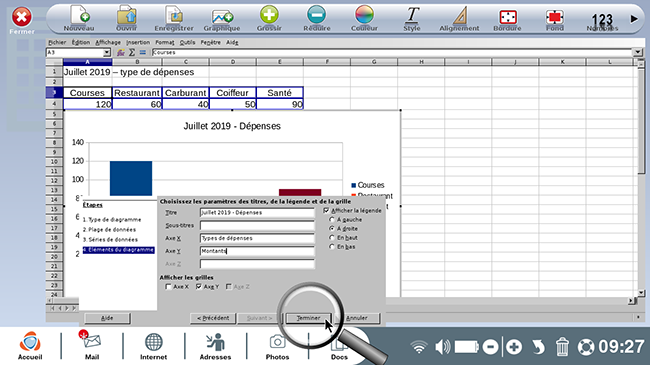This screenshot has height=365, width=650.
Task: Go to step 3 Séries de données
Action: (110, 240)
